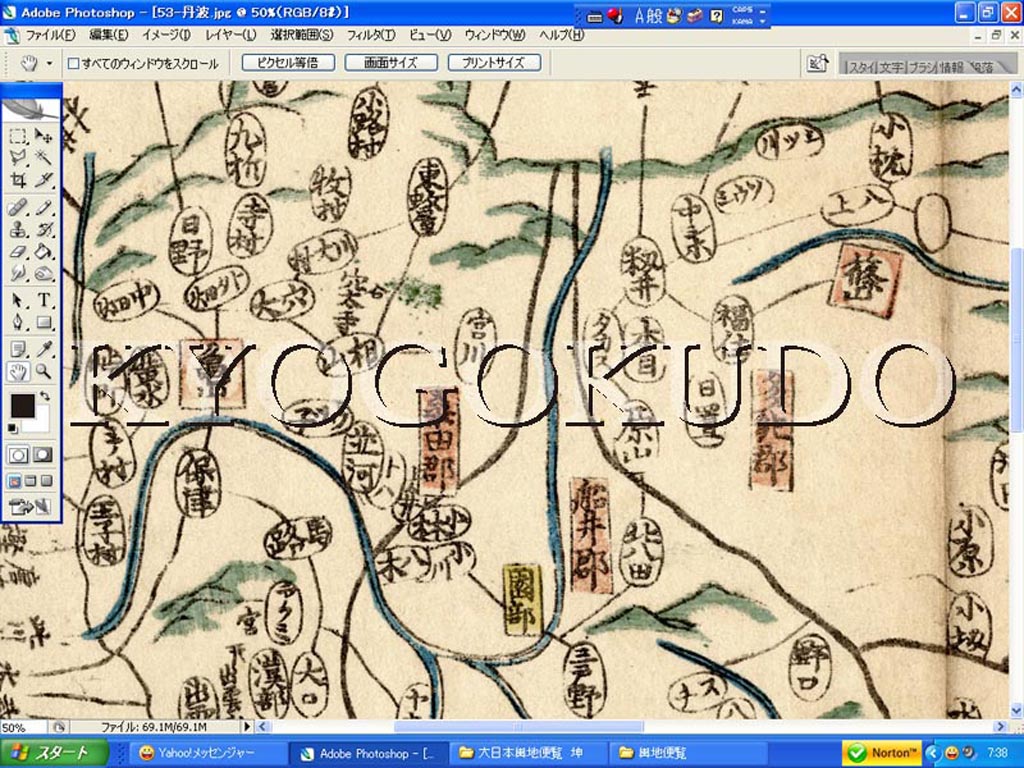Choose the Crop tool
The width and height of the screenshot is (1024, 768).
click(x=18, y=180)
